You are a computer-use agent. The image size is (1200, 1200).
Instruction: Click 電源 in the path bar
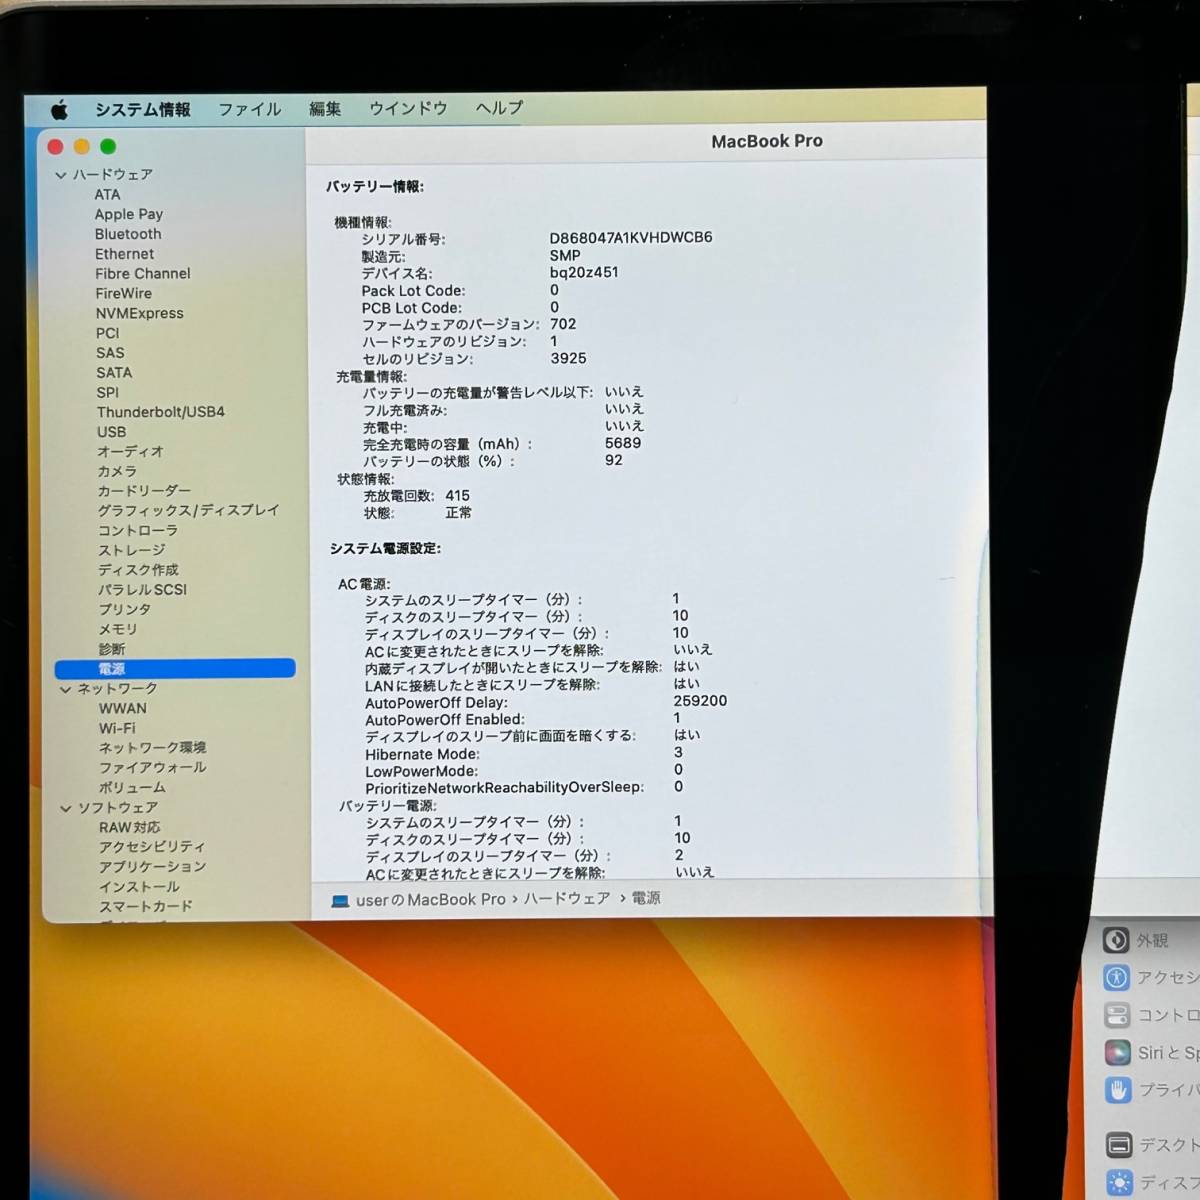646,898
